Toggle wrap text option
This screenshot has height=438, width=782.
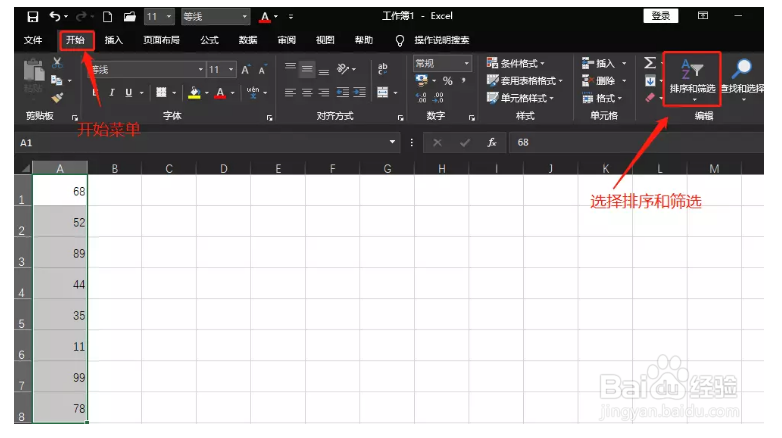pyautogui.click(x=383, y=69)
